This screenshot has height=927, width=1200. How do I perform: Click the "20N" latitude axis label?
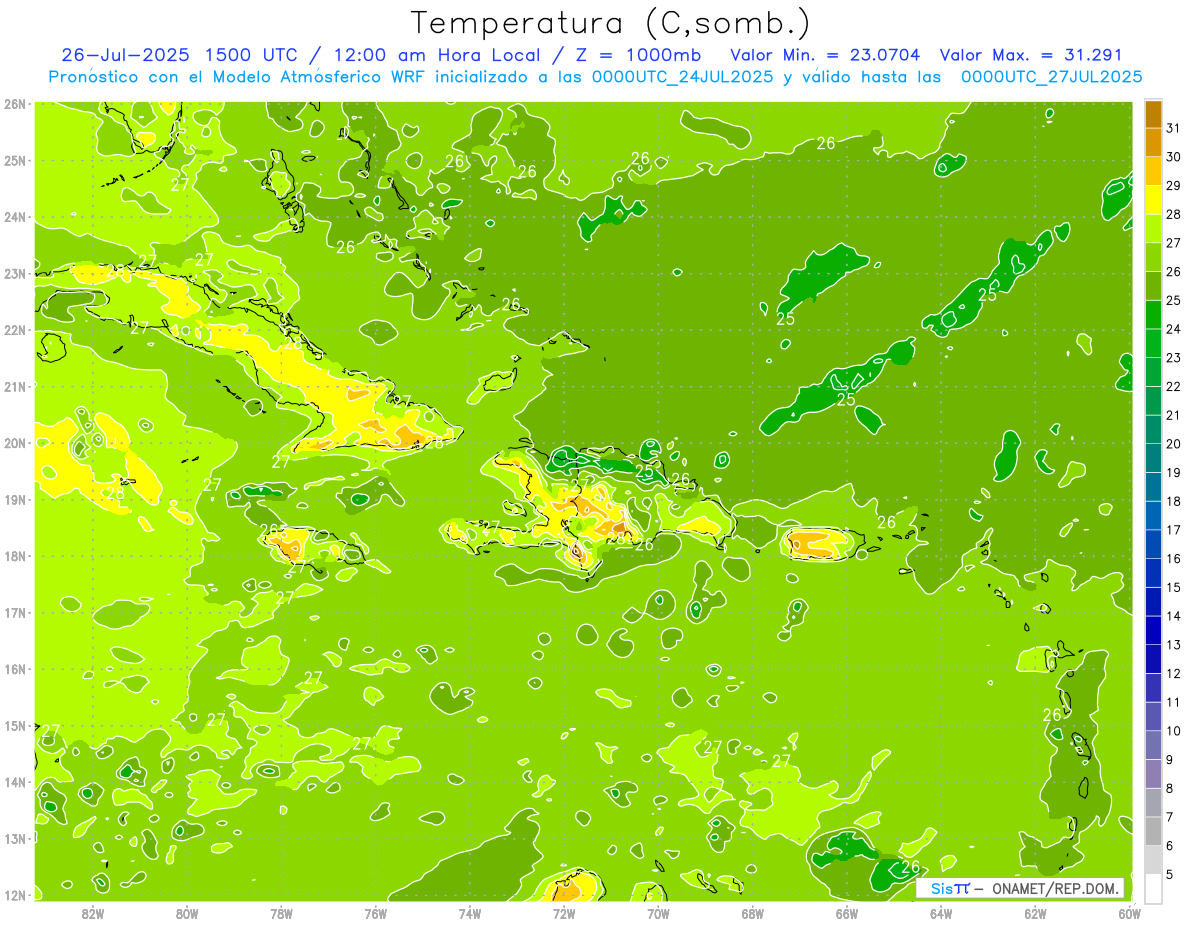tap(15, 442)
